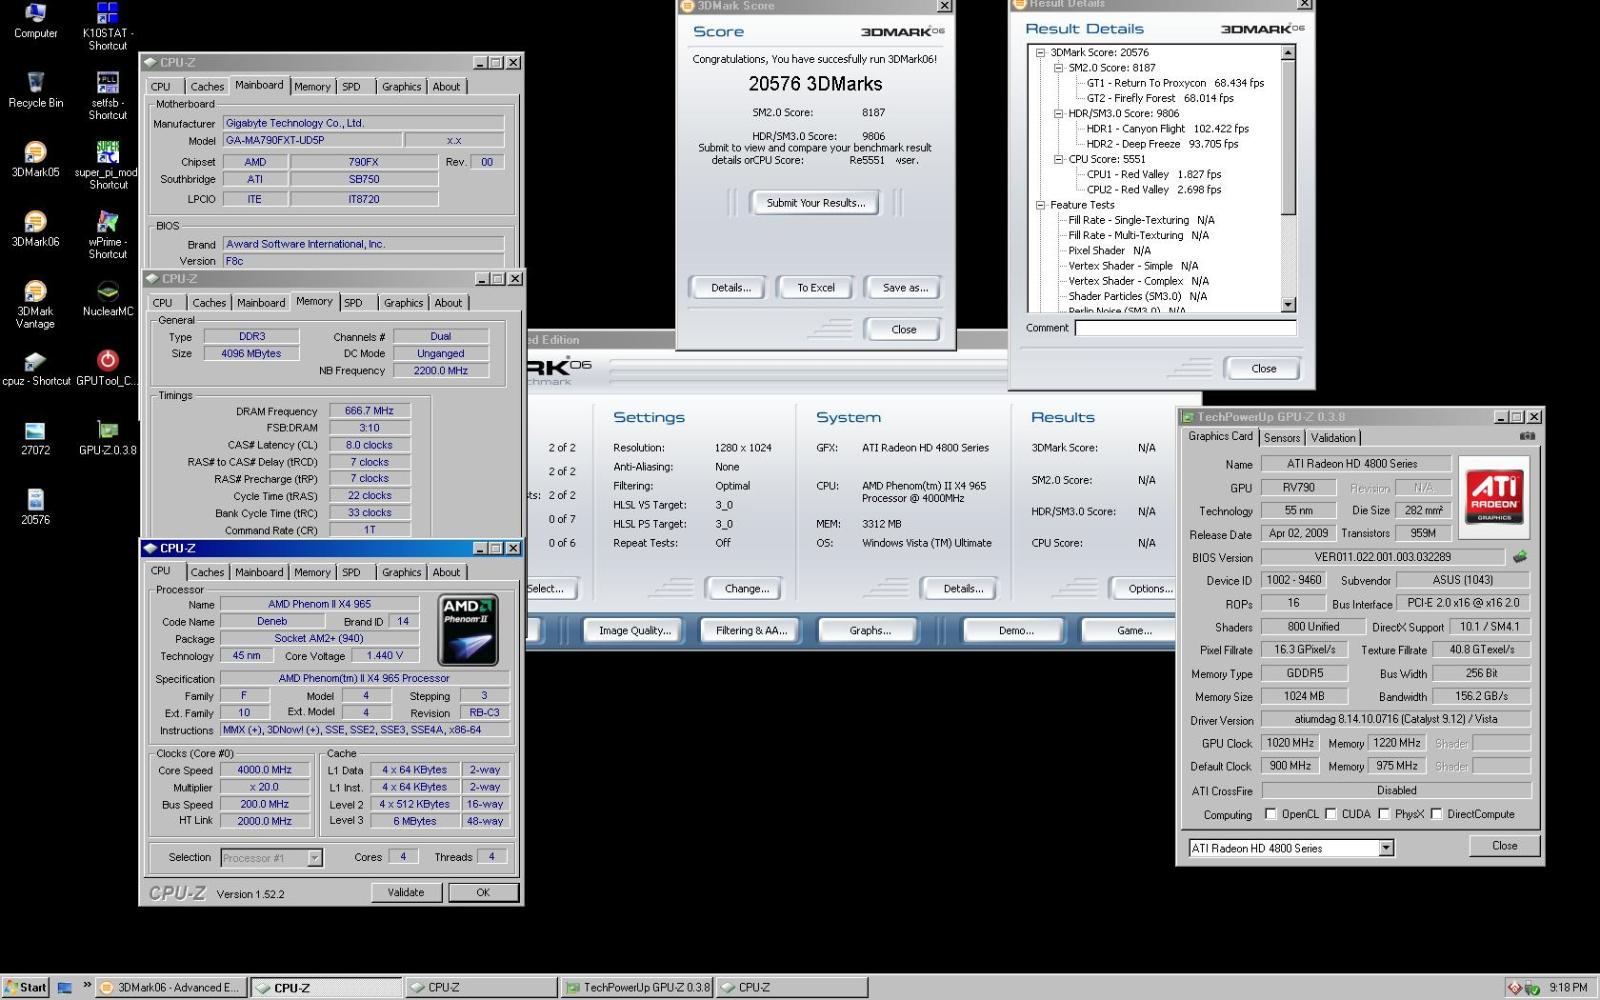The width and height of the screenshot is (1600, 1000).
Task: Open the Recycle Bin icon
Action: (x=35, y=90)
